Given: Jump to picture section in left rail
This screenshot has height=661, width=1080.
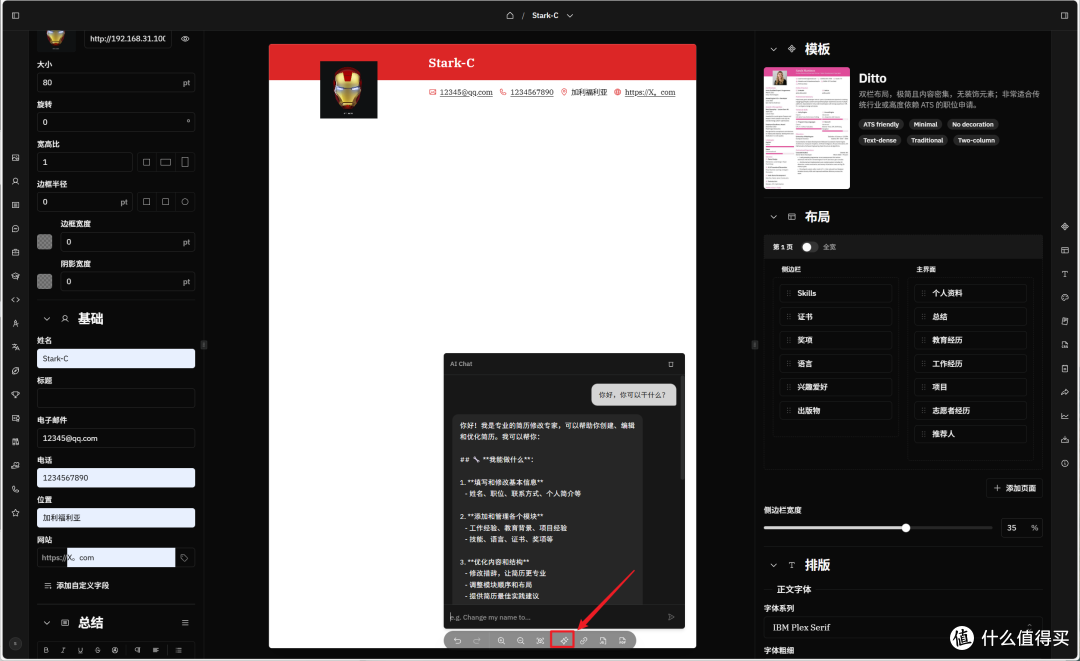Looking at the screenshot, I should [16, 158].
